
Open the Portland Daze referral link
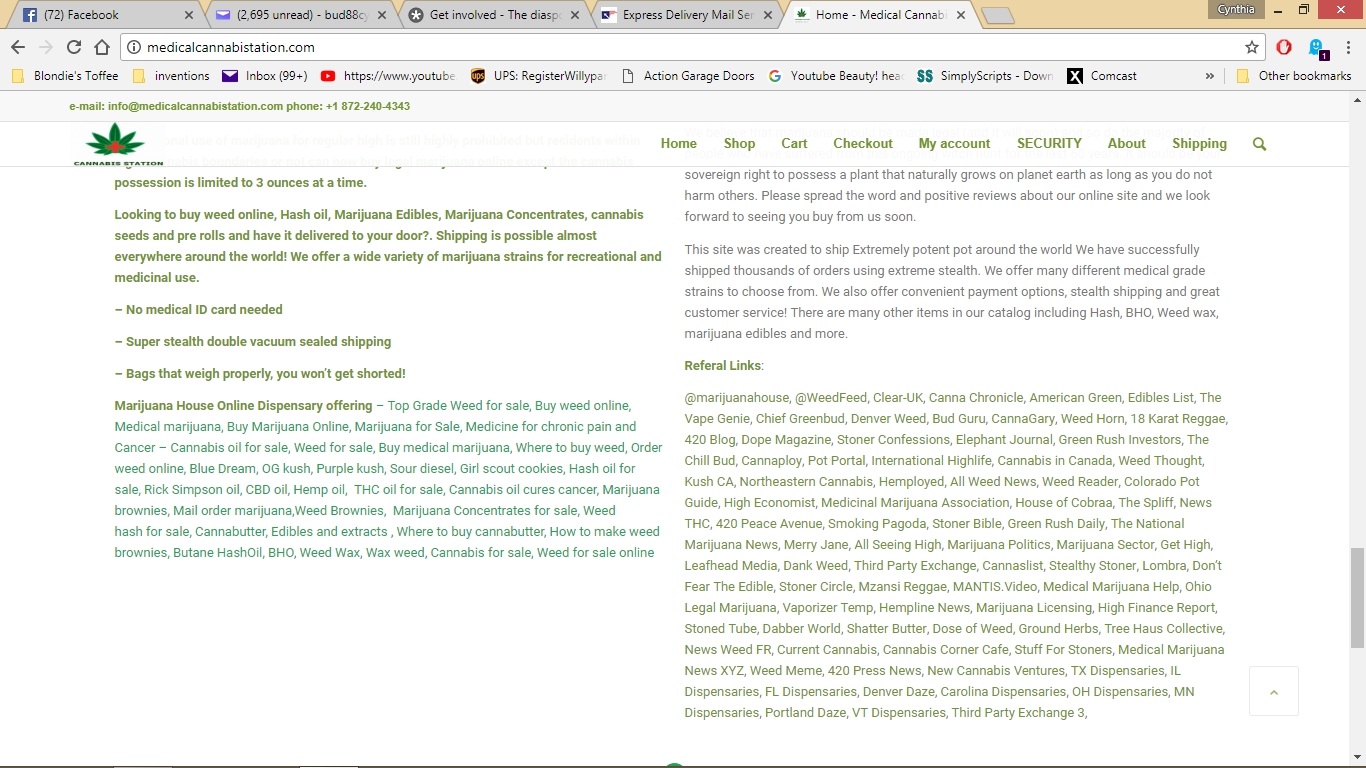805,713
